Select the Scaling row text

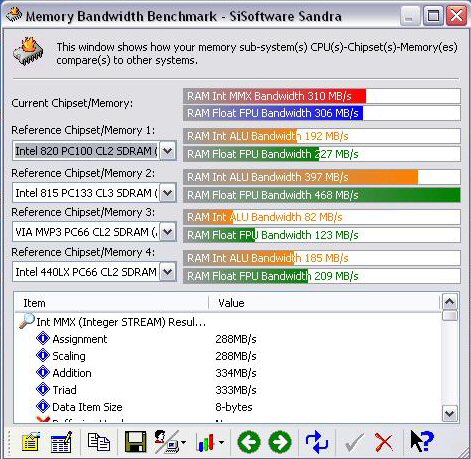(x=69, y=356)
